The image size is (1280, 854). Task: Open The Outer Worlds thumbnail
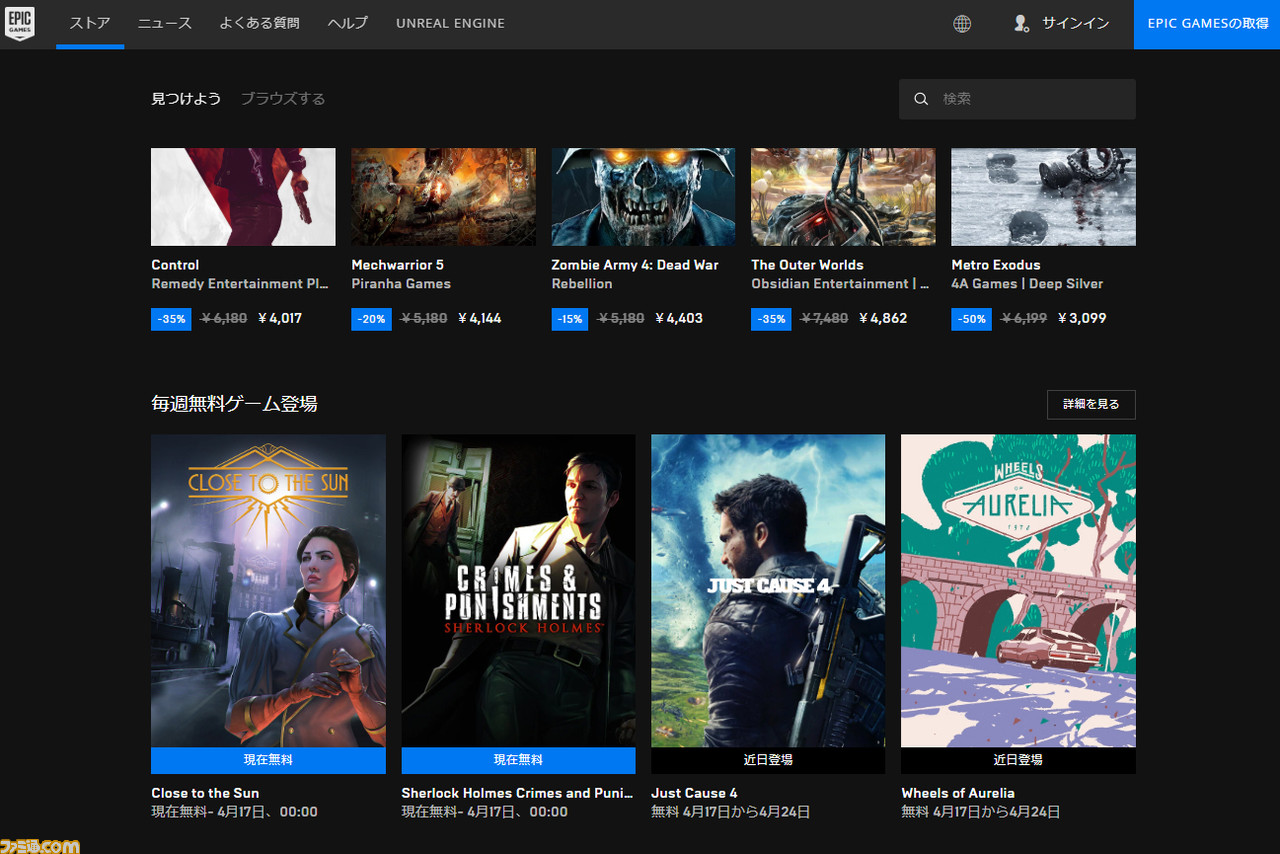pyautogui.click(x=843, y=197)
